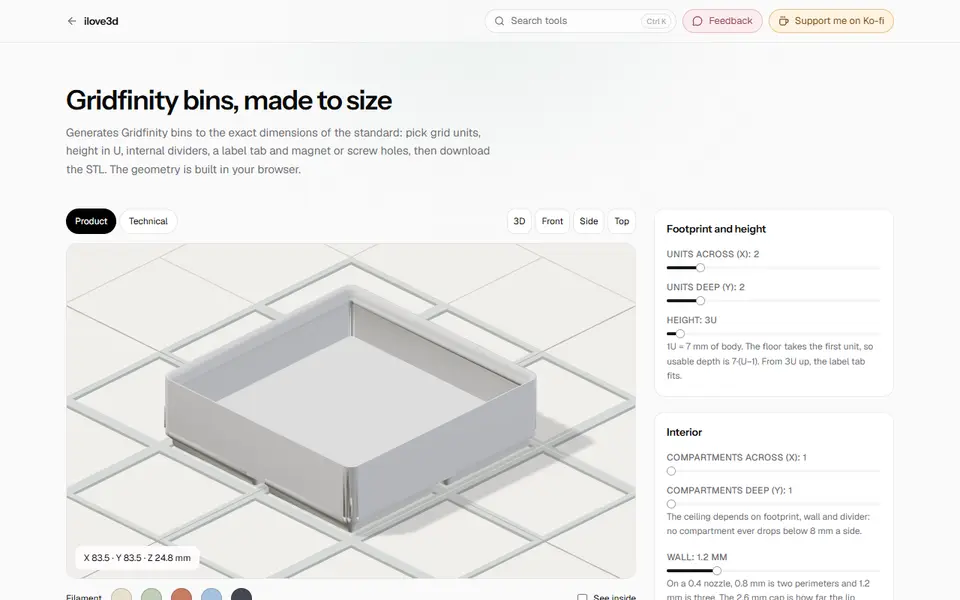Click the Ctrl K shortcut badge
Image resolution: width=960 pixels, height=600 pixels.
pyautogui.click(x=656, y=21)
